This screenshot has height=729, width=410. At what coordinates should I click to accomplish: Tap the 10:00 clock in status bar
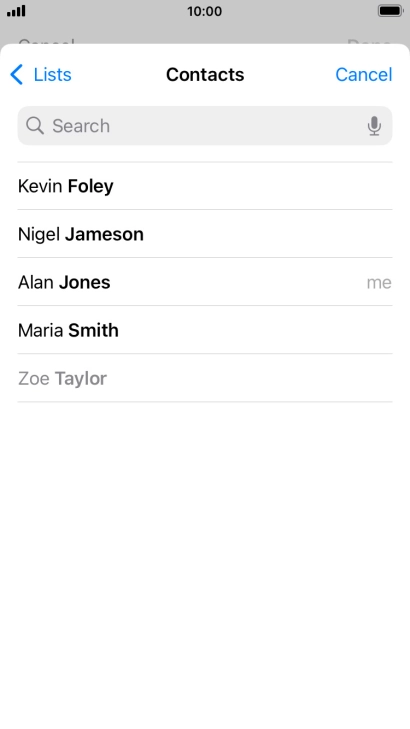[205, 11]
